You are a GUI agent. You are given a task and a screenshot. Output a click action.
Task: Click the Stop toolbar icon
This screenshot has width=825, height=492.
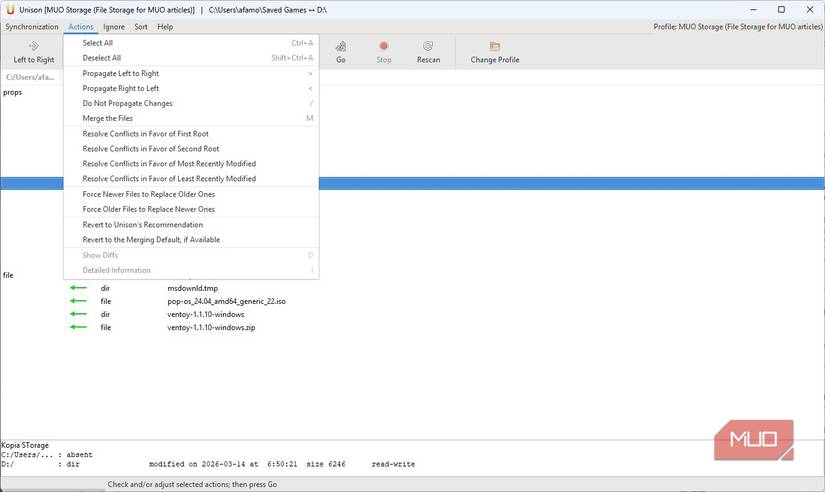point(384,46)
